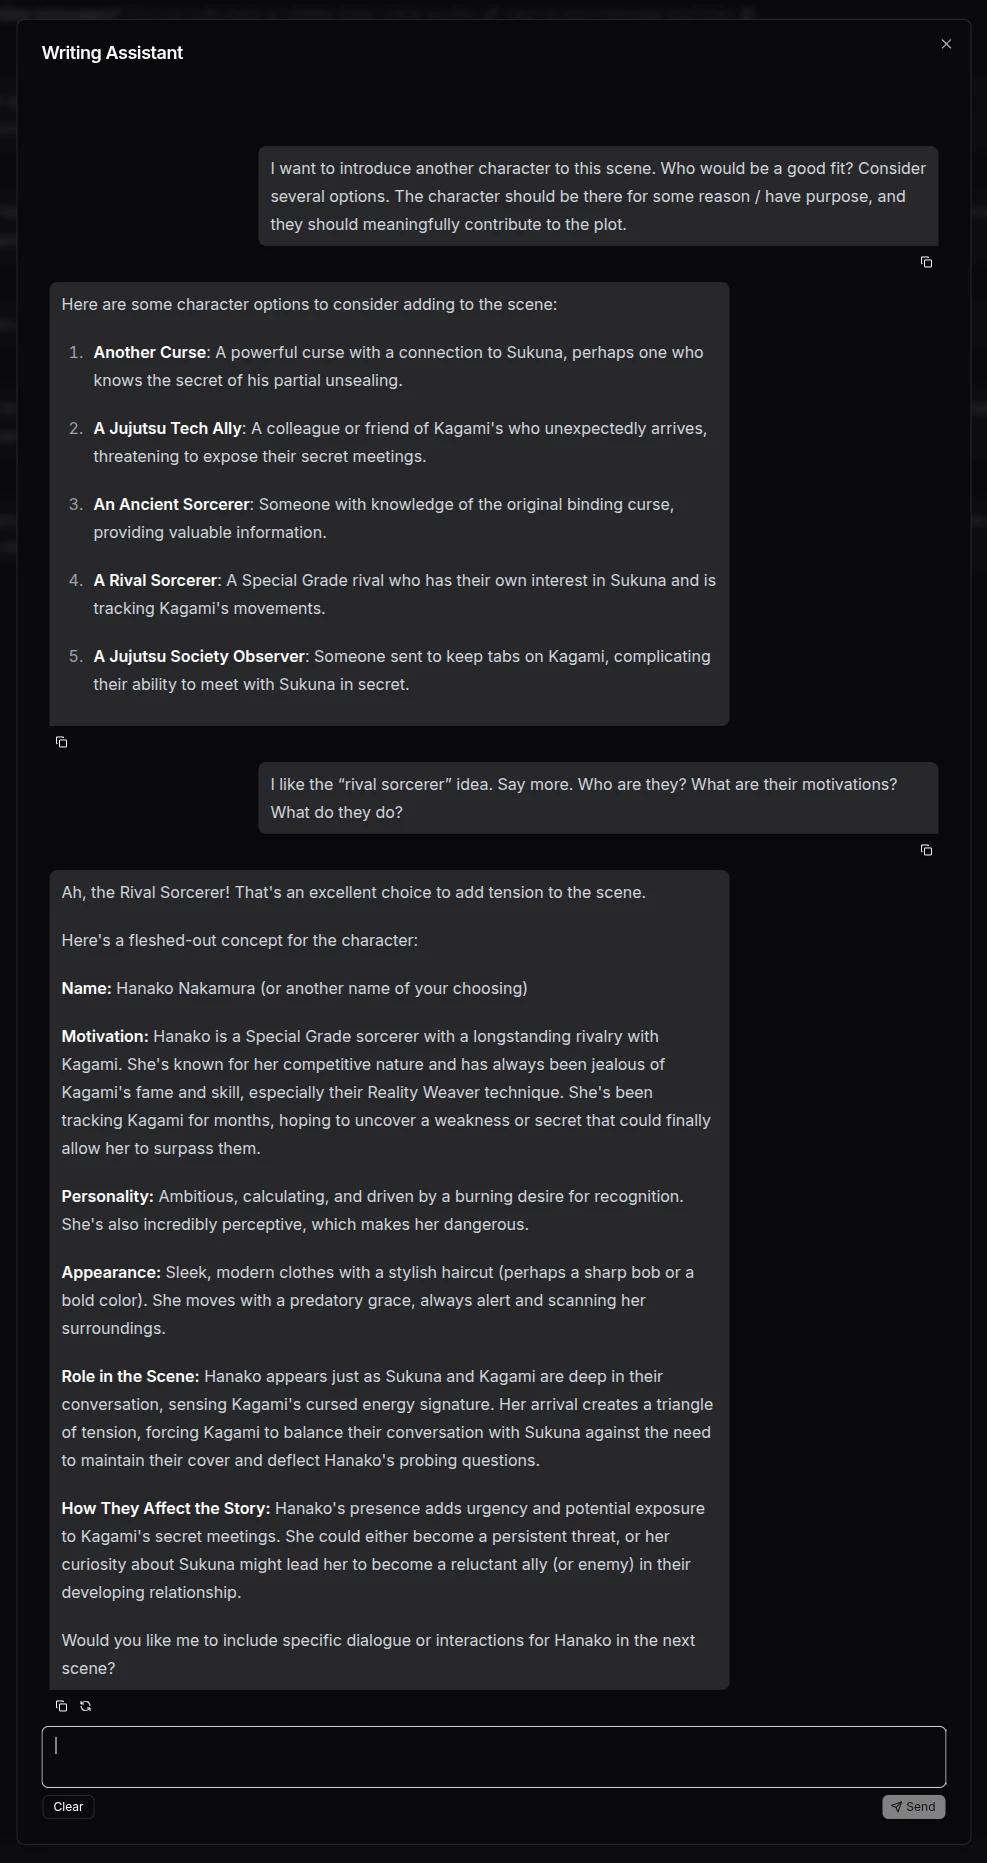The width and height of the screenshot is (987, 1863).
Task: Click the Writing Assistant title text
Action: pyautogui.click(x=112, y=52)
